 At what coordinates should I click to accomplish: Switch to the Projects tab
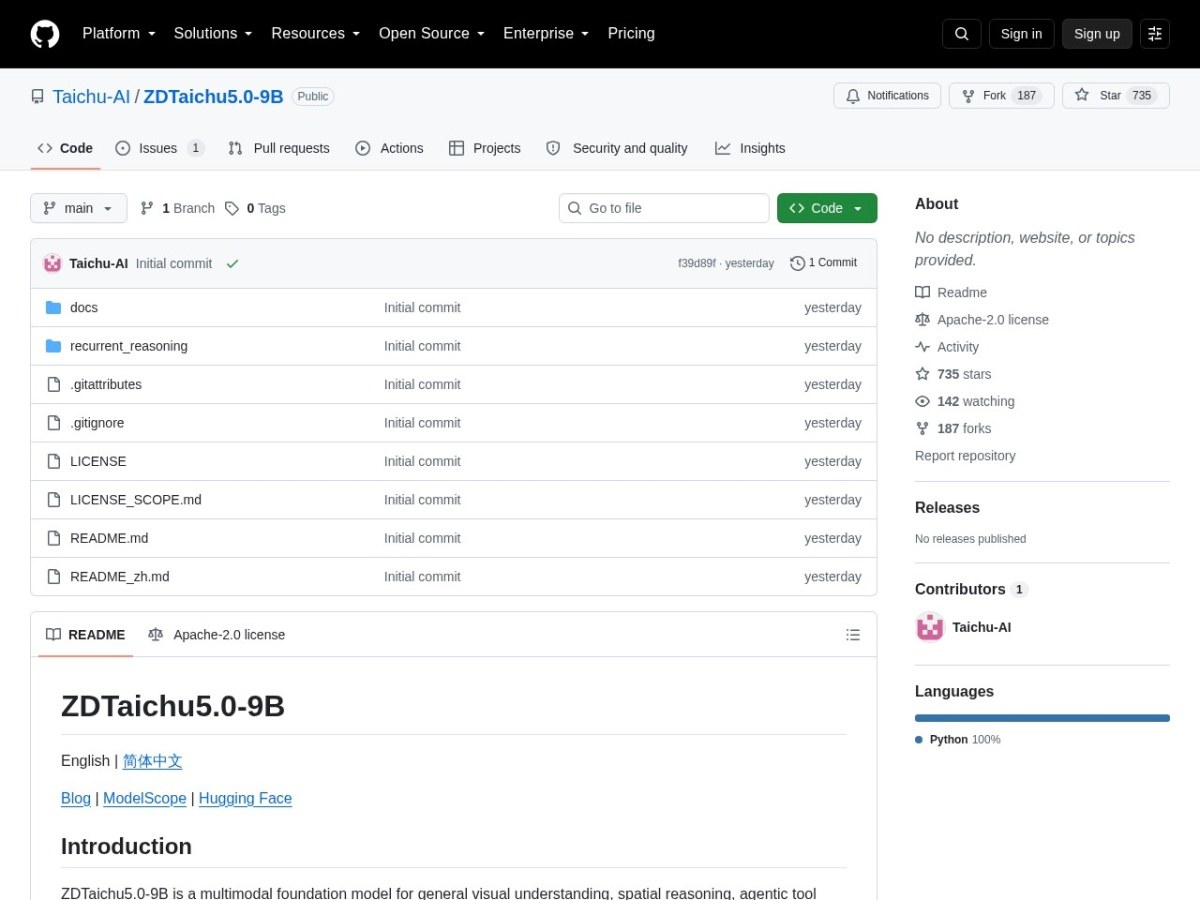click(485, 148)
